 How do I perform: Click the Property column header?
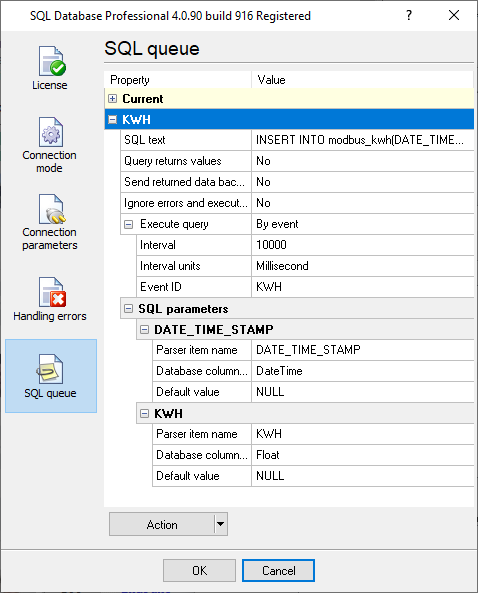click(178, 80)
